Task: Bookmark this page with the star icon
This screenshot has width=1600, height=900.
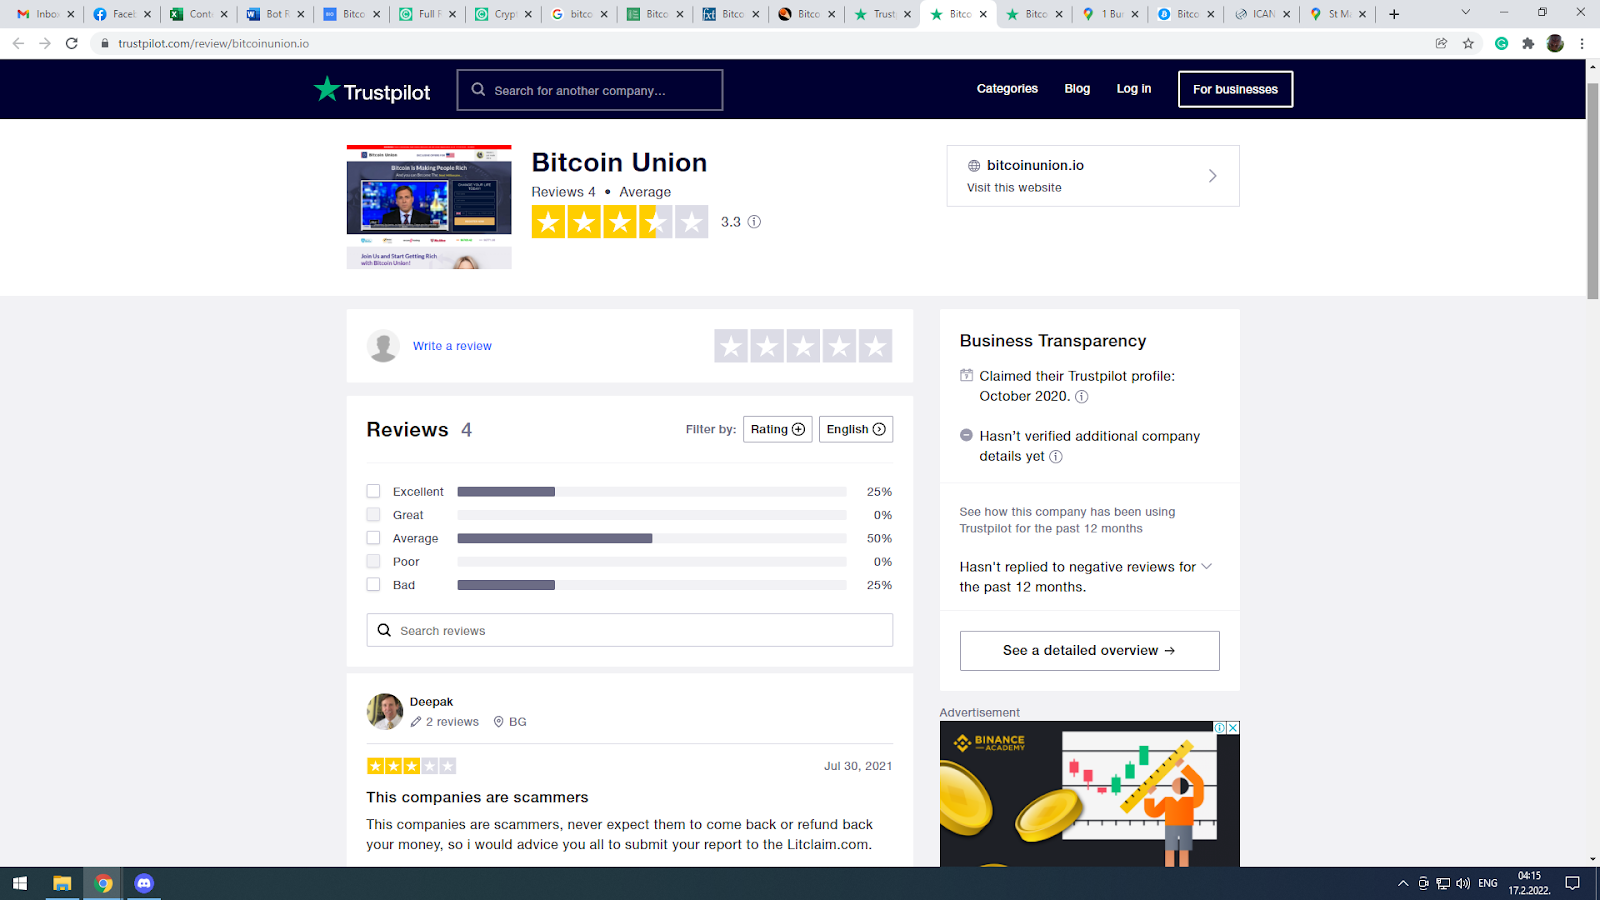Action: [1468, 43]
